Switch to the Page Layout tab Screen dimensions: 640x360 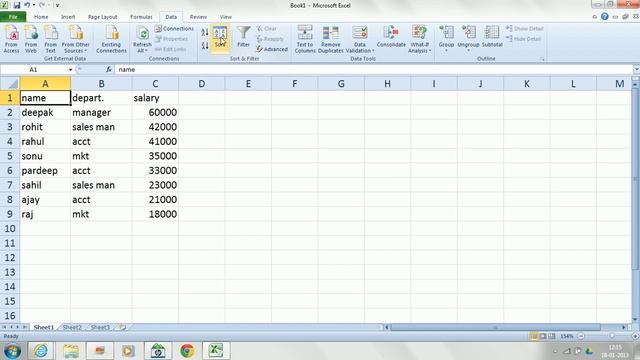(x=102, y=17)
